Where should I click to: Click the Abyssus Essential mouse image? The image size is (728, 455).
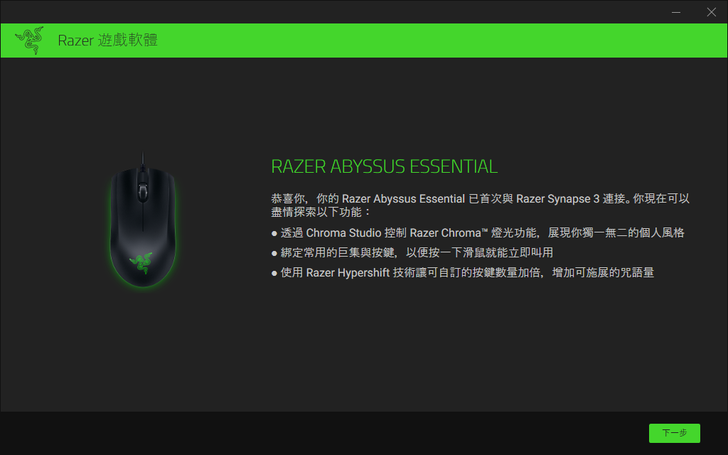tap(143, 221)
